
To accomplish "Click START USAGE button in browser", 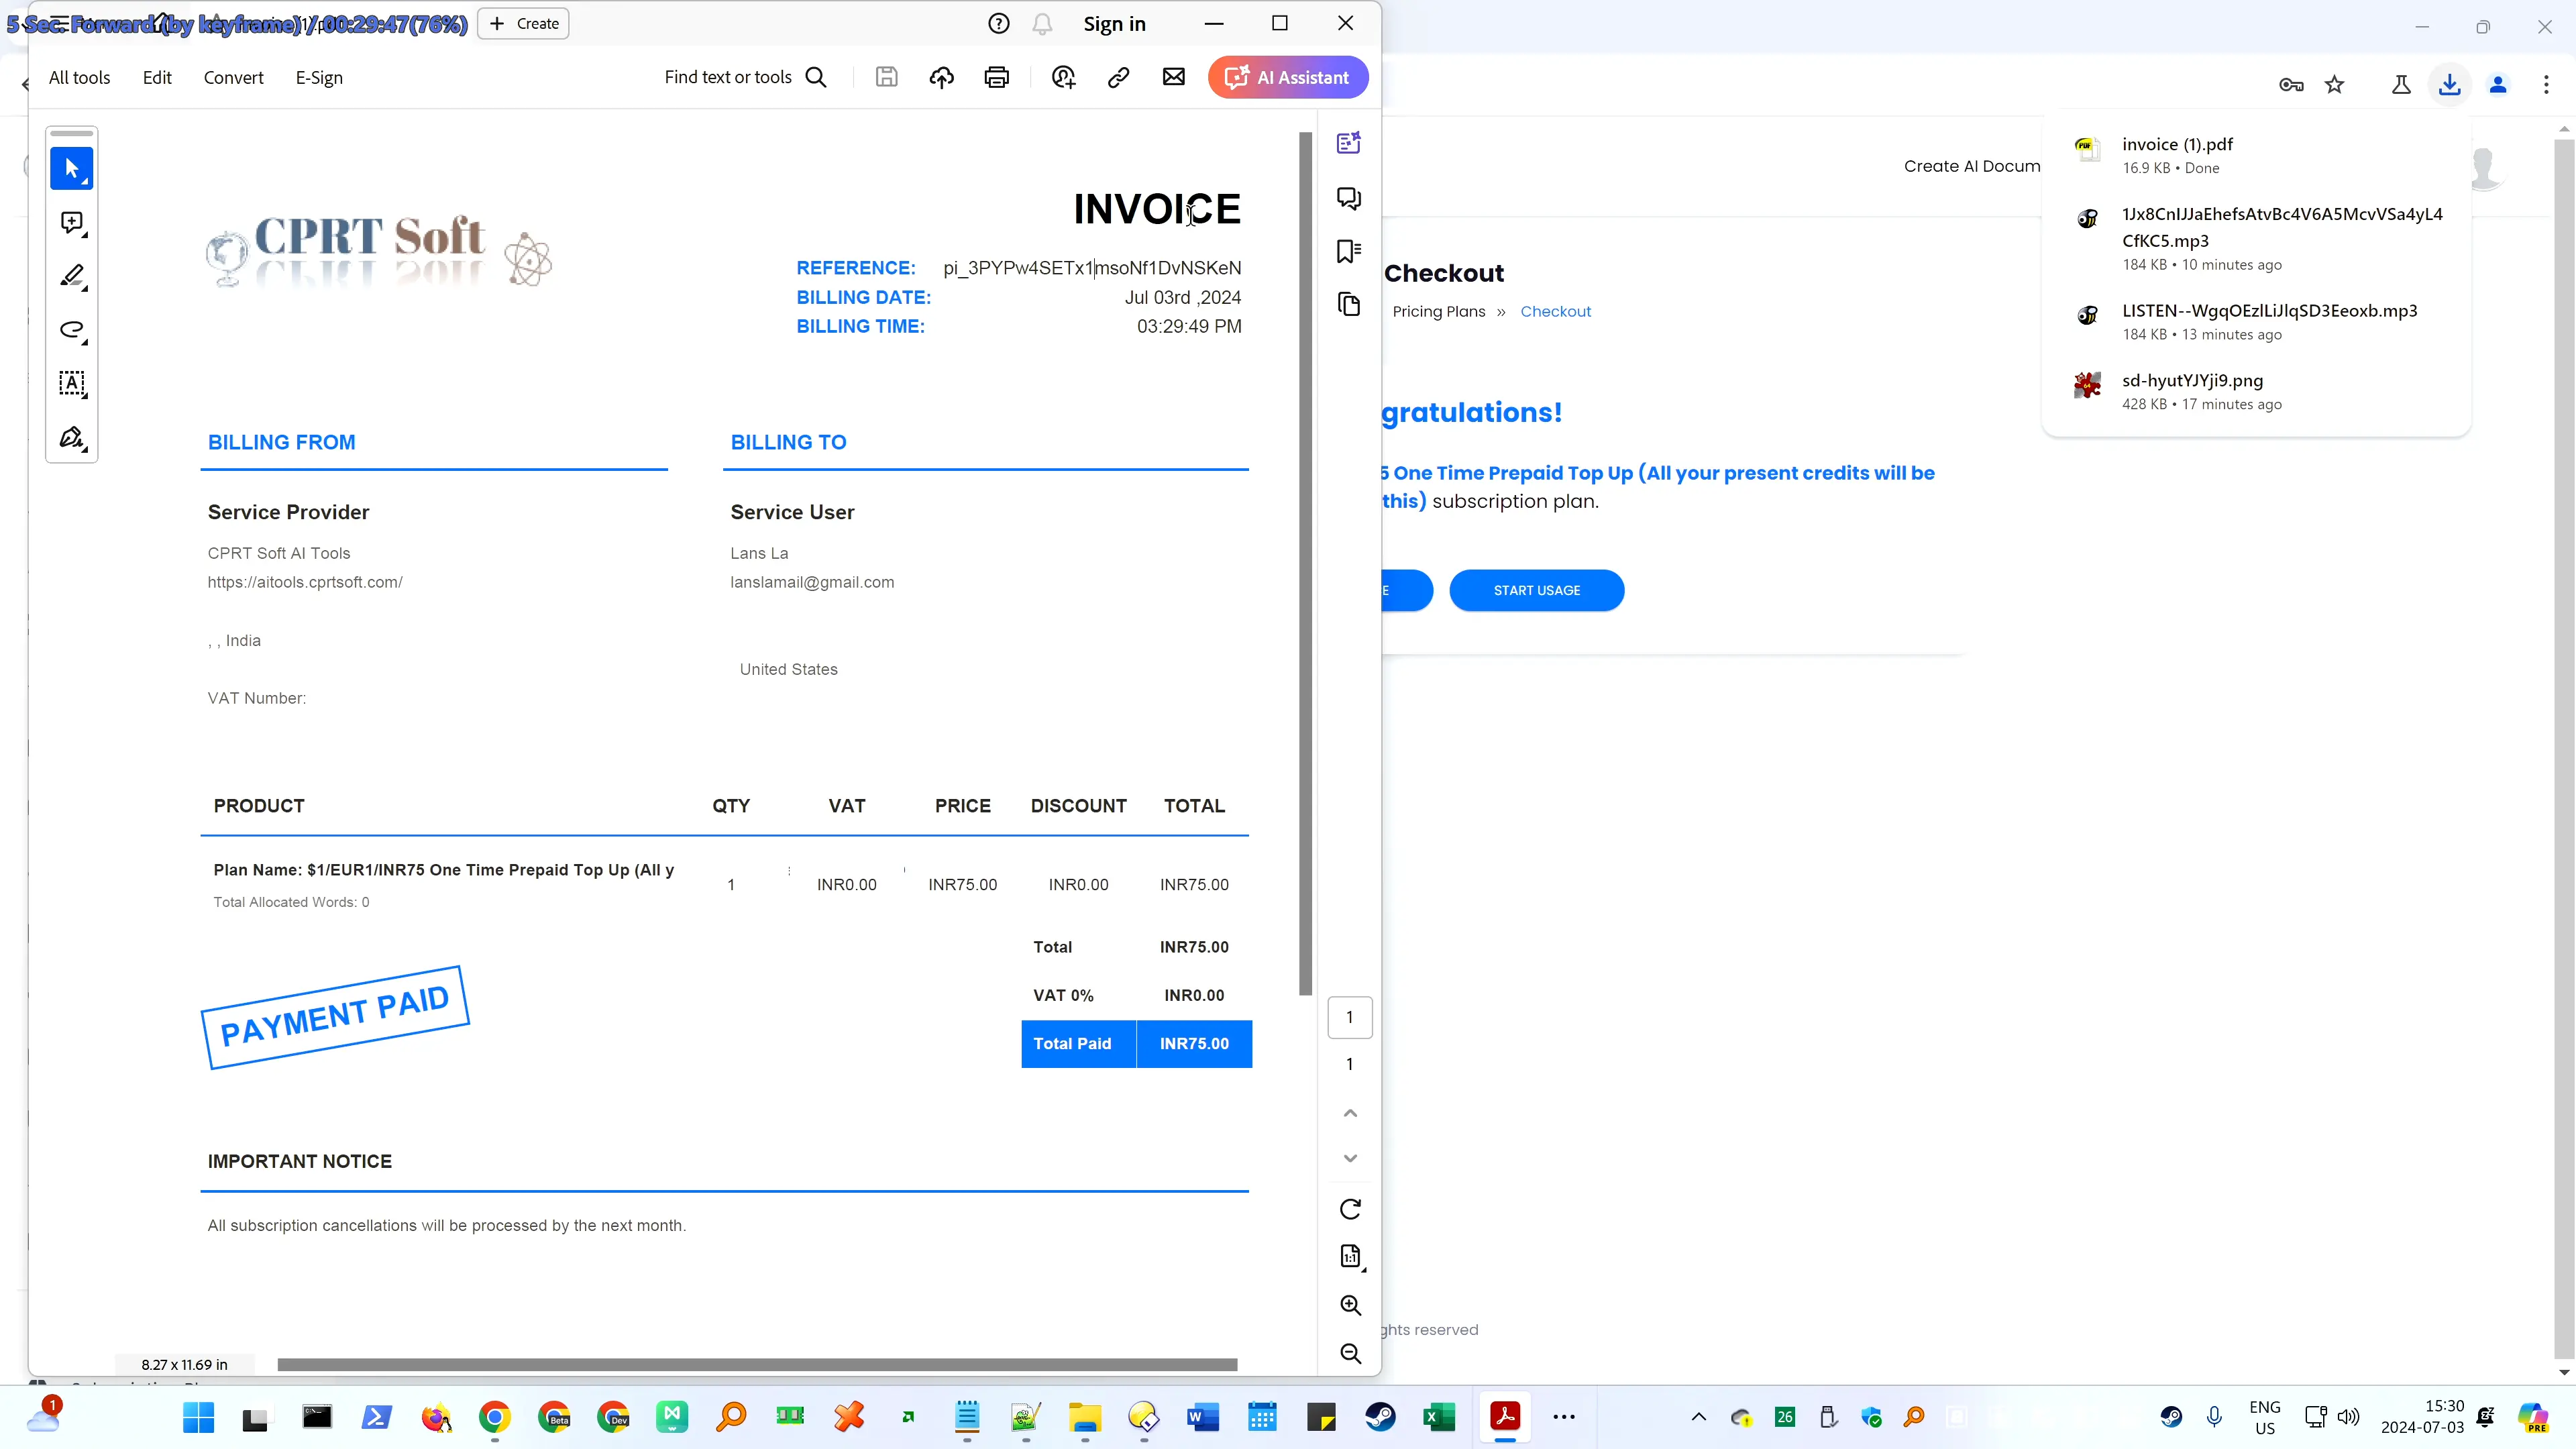I will pyautogui.click(x=1536, y=590).
